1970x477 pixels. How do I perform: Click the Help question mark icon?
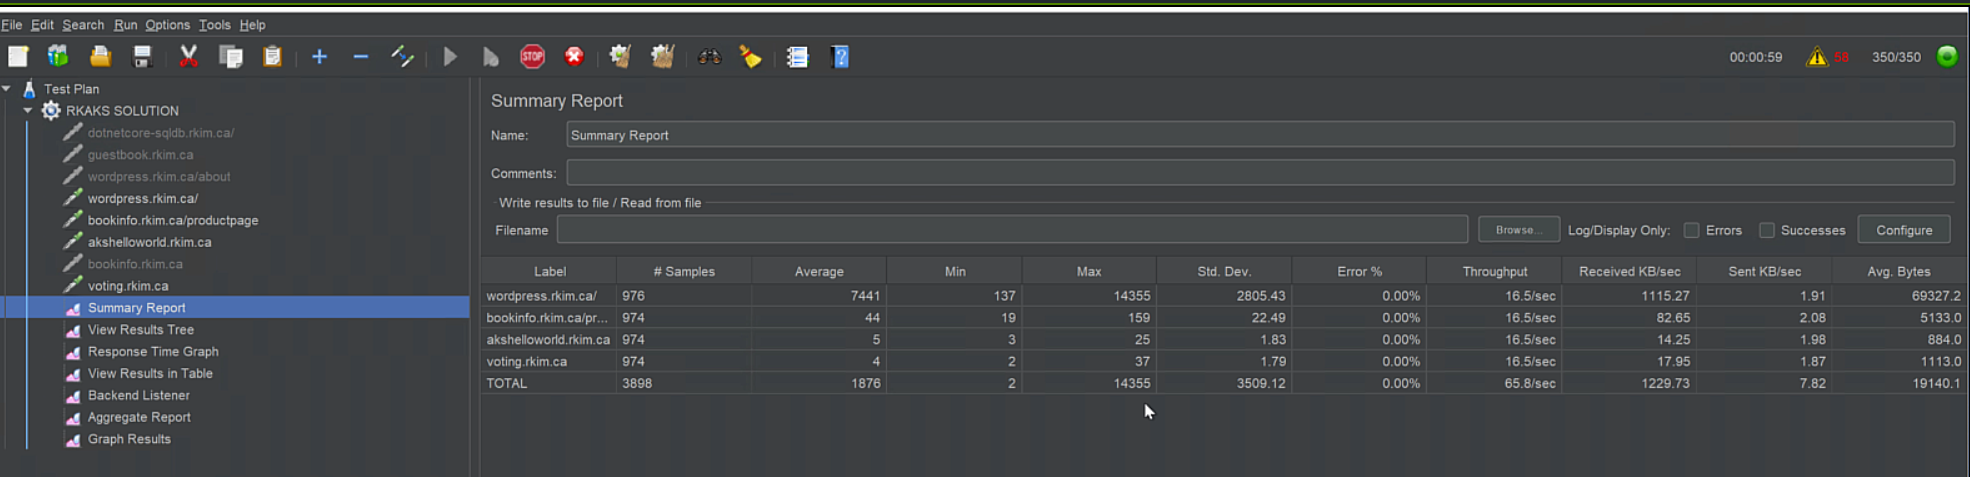[x=840, y=57]
